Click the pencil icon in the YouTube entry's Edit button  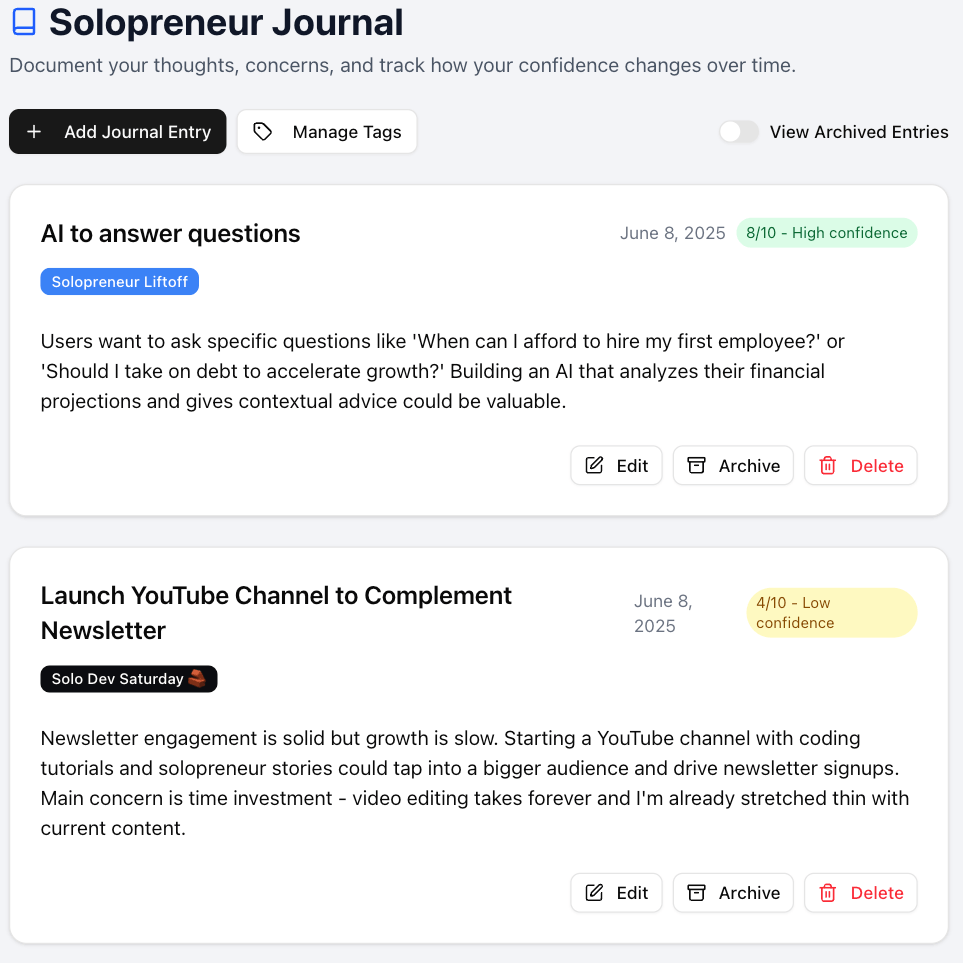pyautogui.click(x=592, y=892)
